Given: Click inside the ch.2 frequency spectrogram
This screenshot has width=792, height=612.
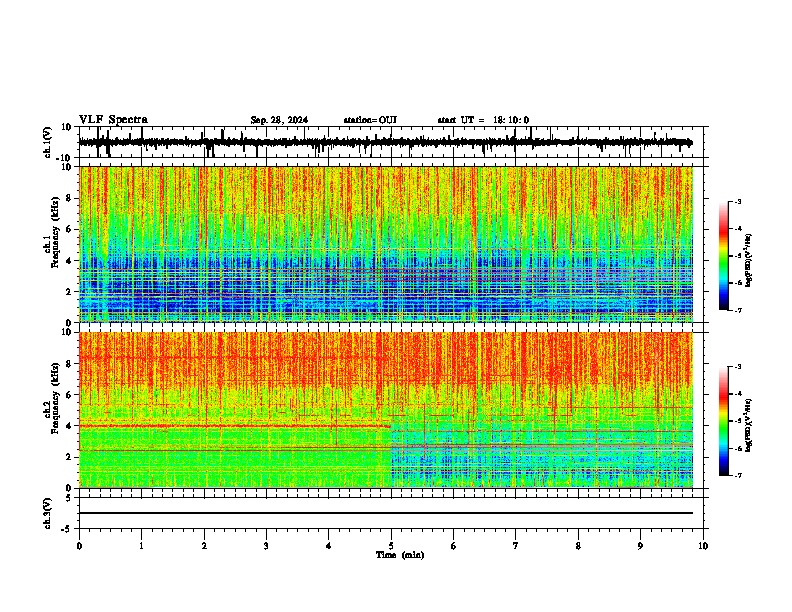Looking at the screenshot, I should coord(385,410).
